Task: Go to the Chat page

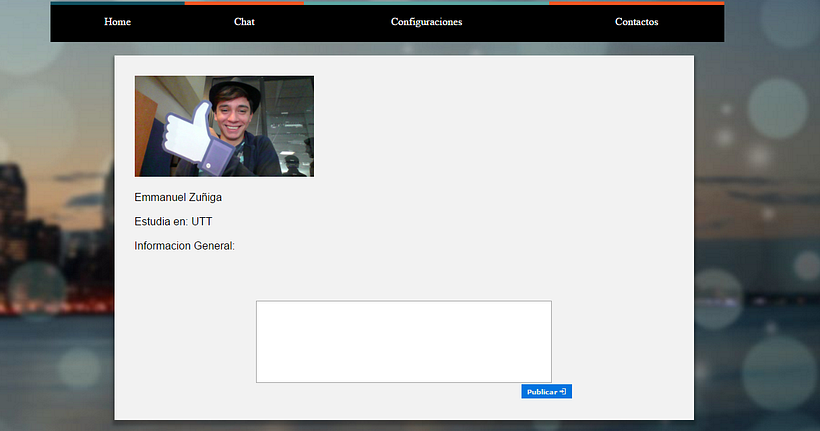Action: pyautogui.click(x=244, y=21)
